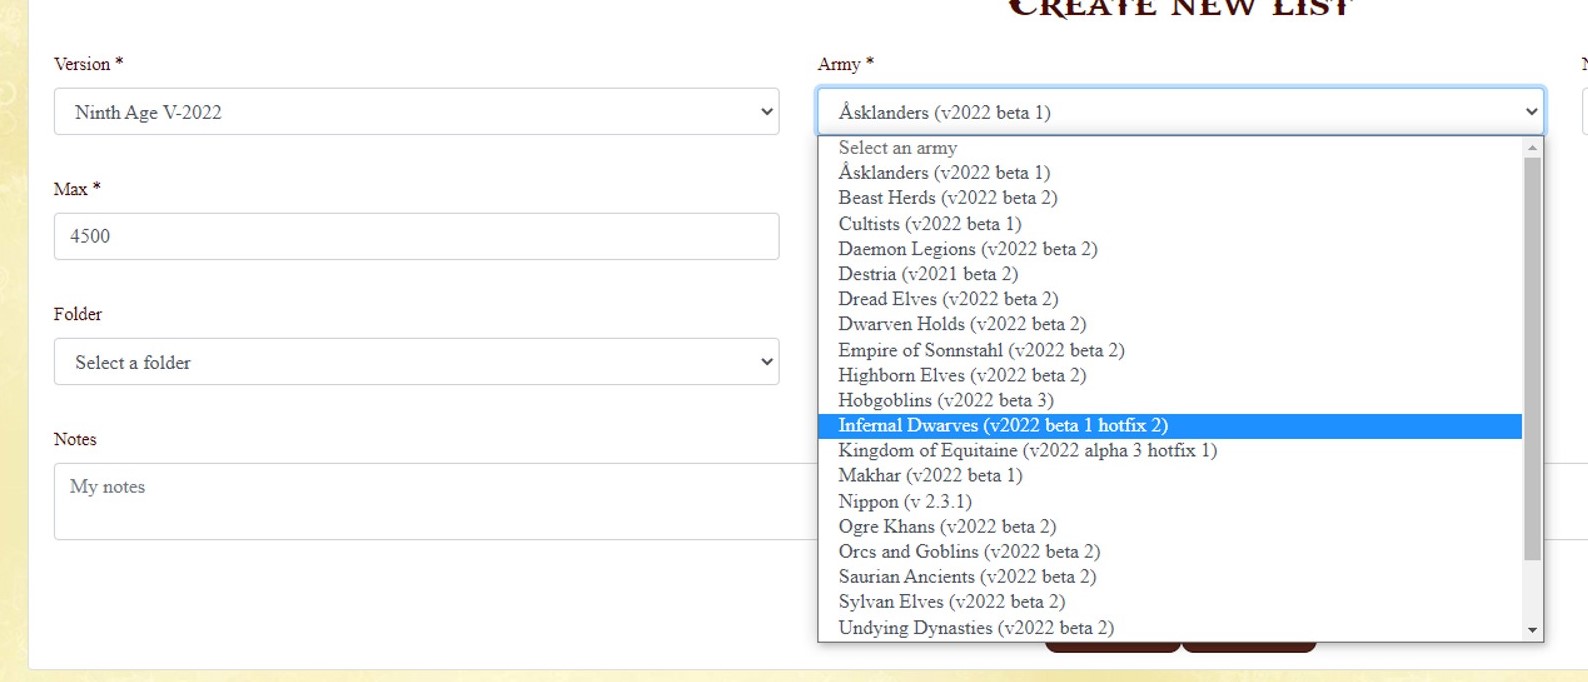
Task: Select Åsklanders option in the list
Action: (944, 173)
